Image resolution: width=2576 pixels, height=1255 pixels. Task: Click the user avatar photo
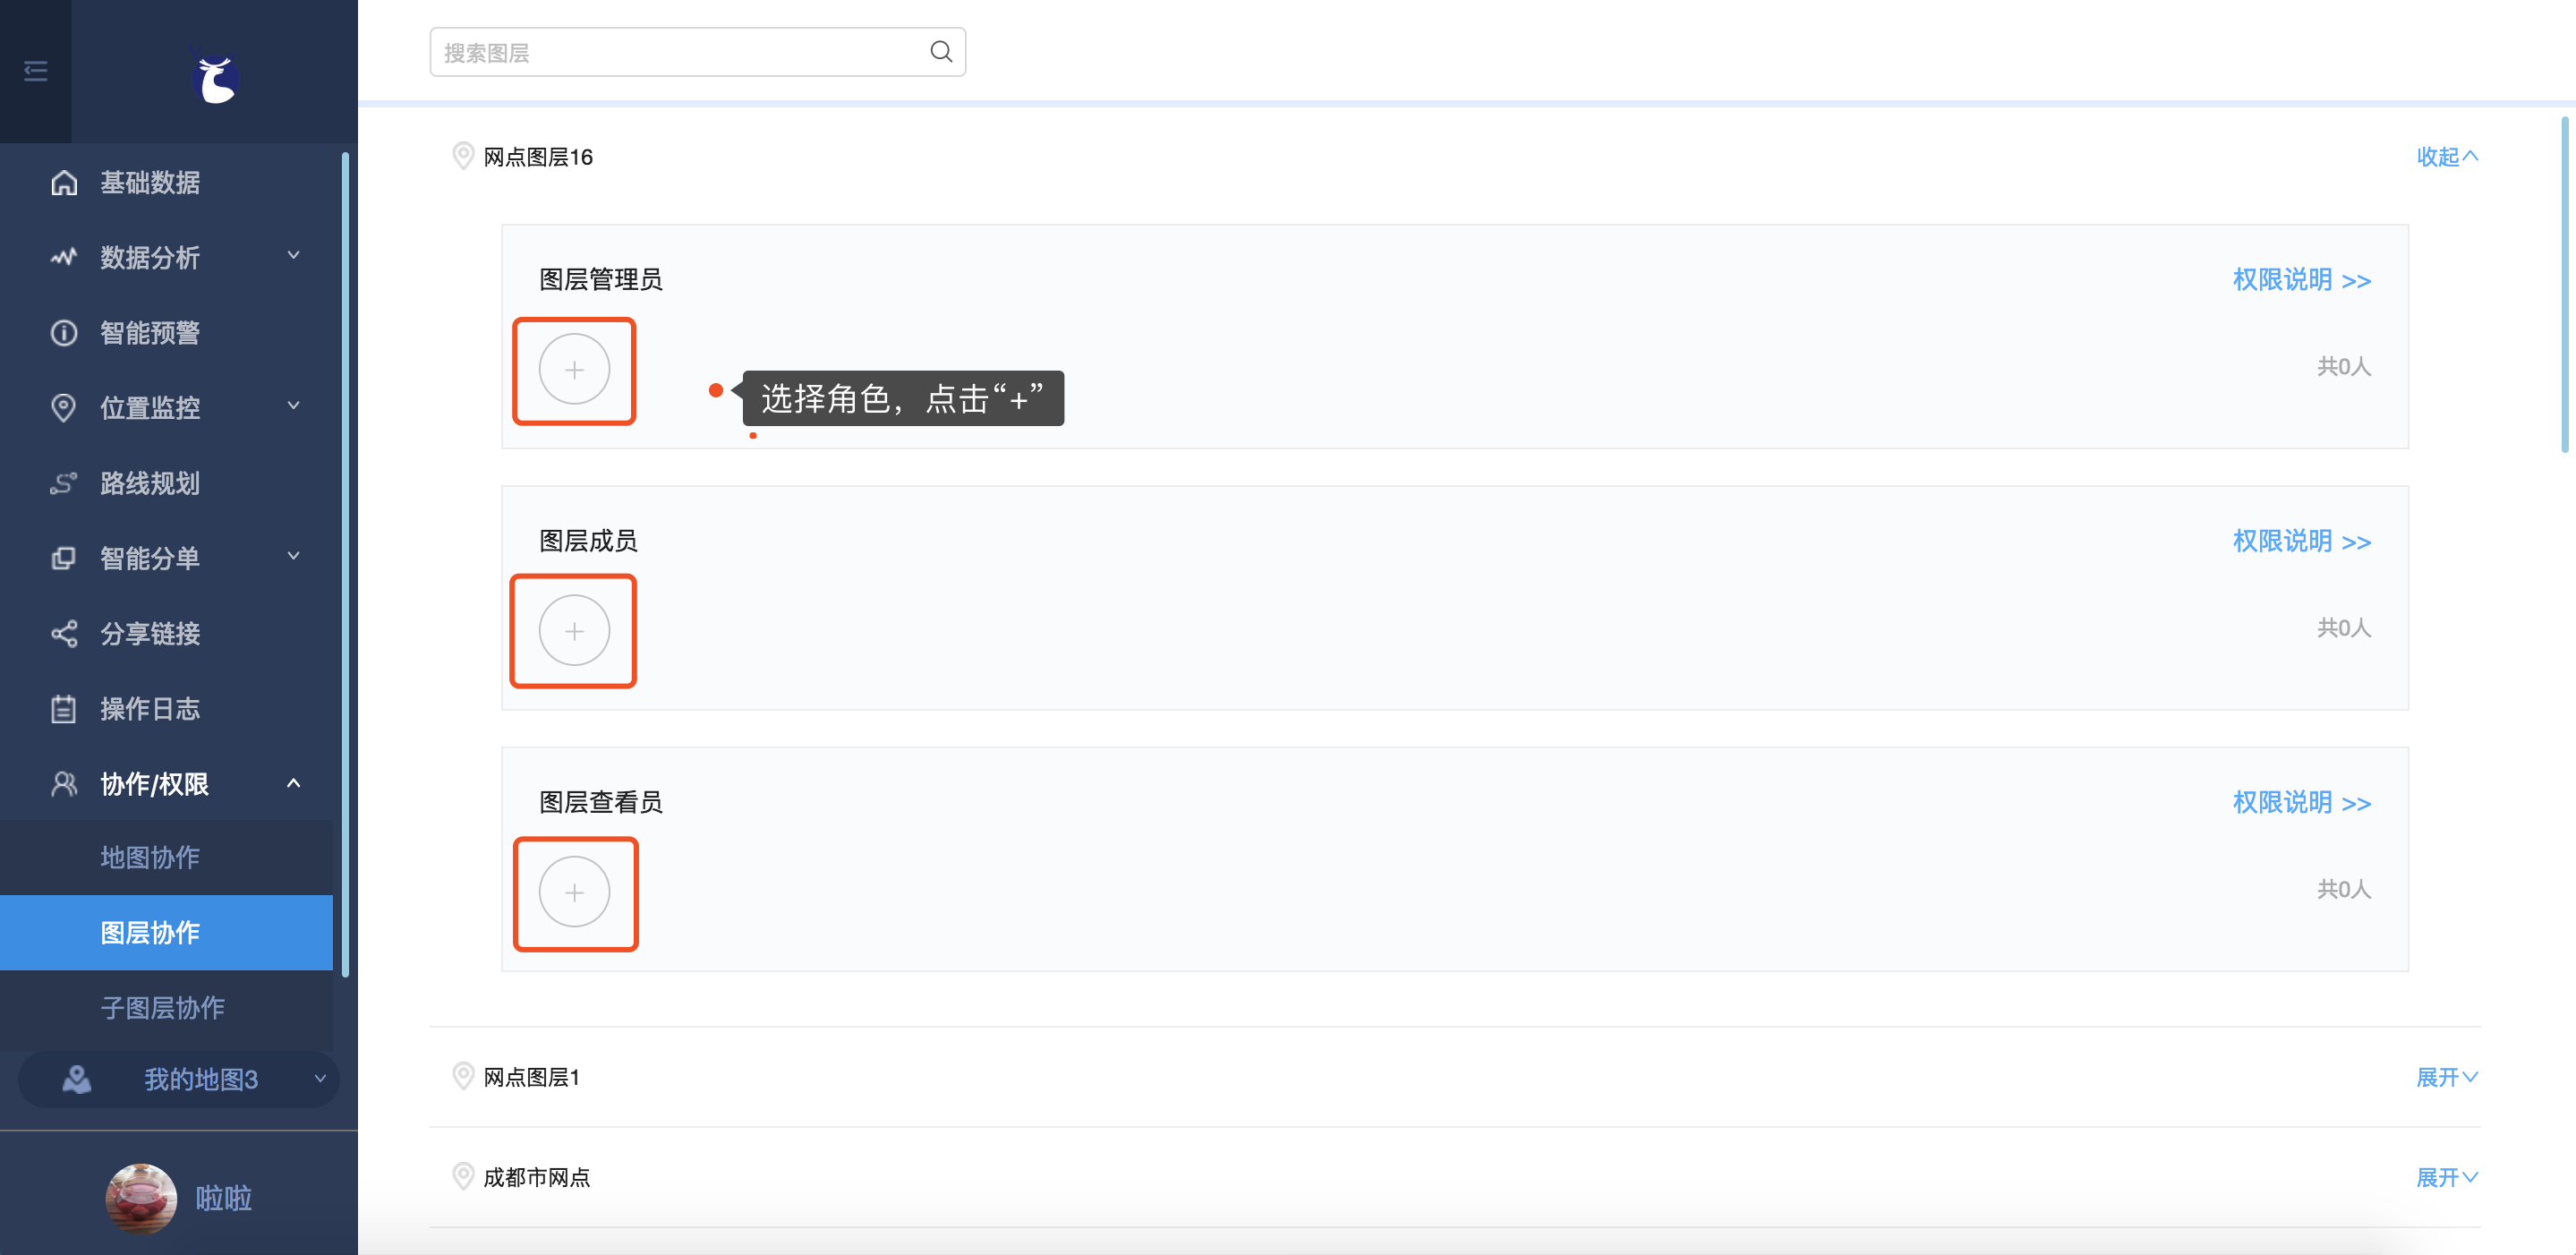point(141,1198)
